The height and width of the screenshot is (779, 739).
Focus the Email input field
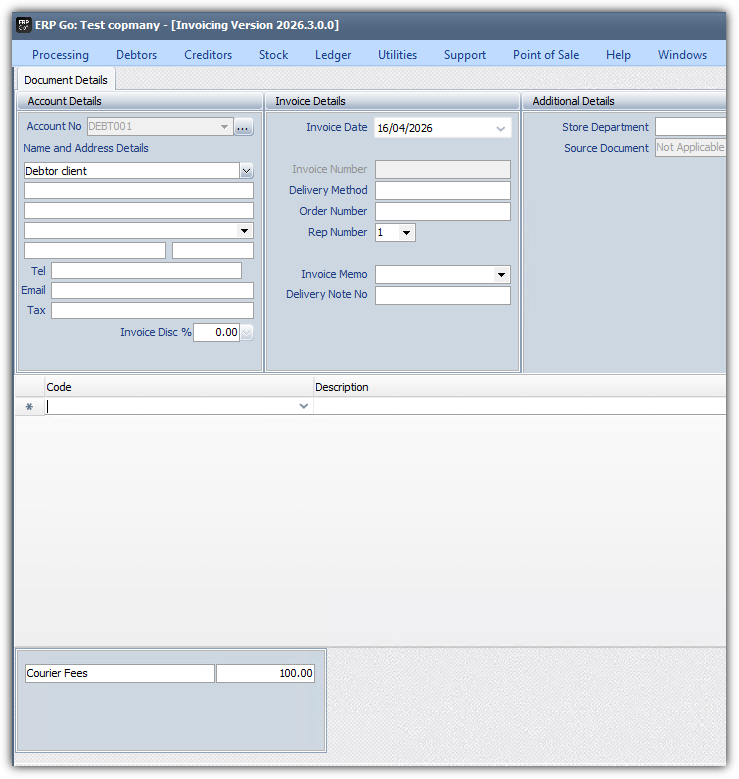(x=152, y=291)
